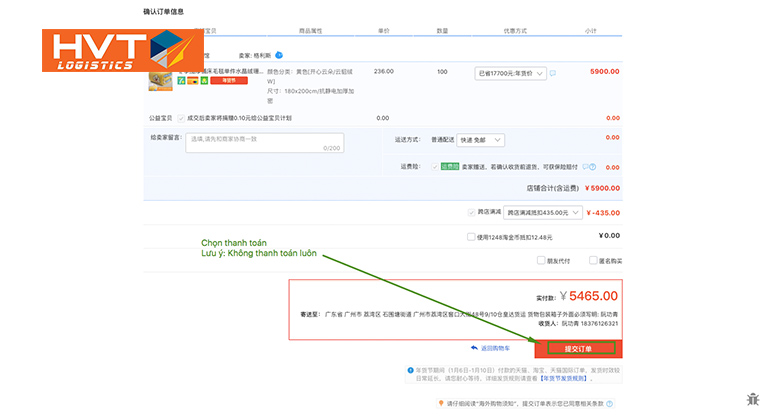Click the red 提交订单 submit button

click(578, 349)
